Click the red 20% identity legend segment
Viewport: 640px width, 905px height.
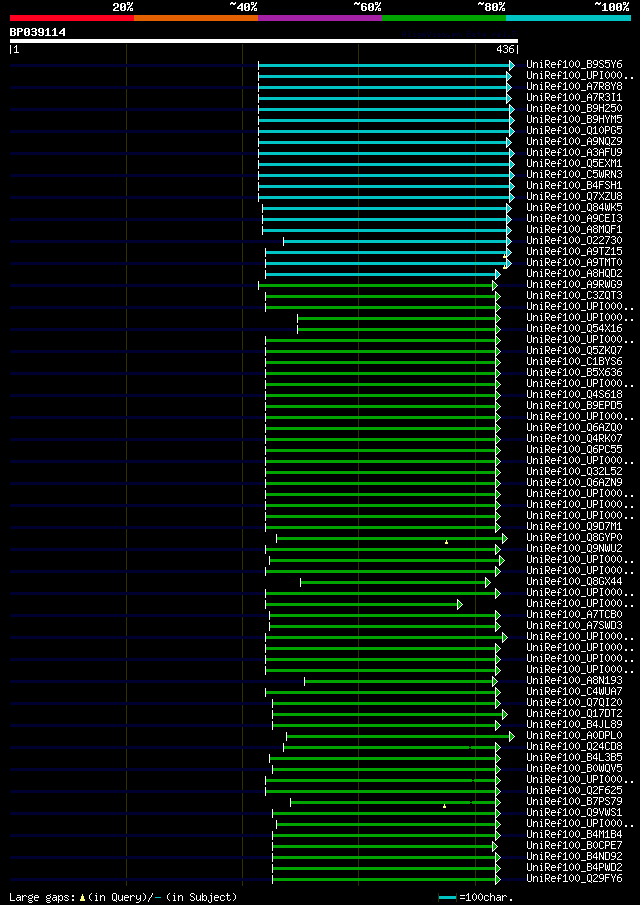tap(72, 18)
